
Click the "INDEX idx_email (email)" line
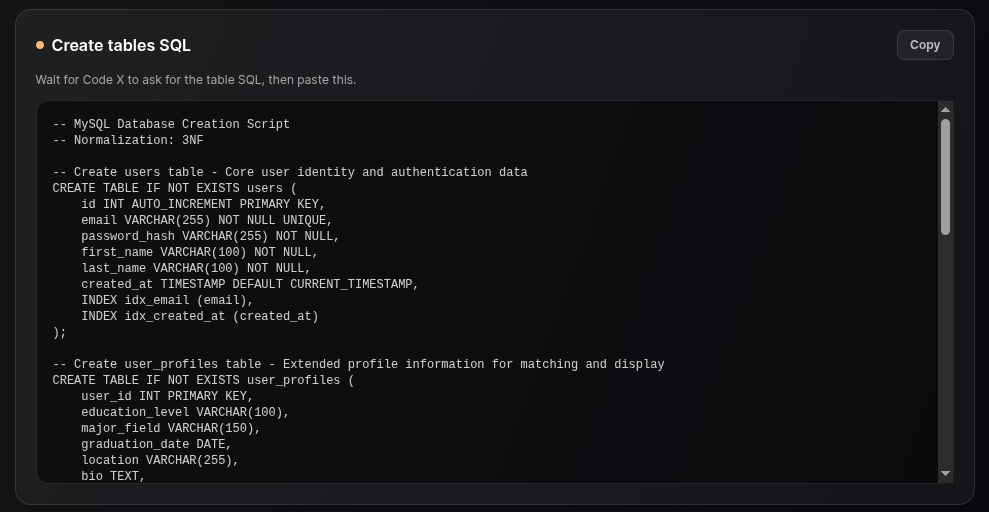point(167,301)
